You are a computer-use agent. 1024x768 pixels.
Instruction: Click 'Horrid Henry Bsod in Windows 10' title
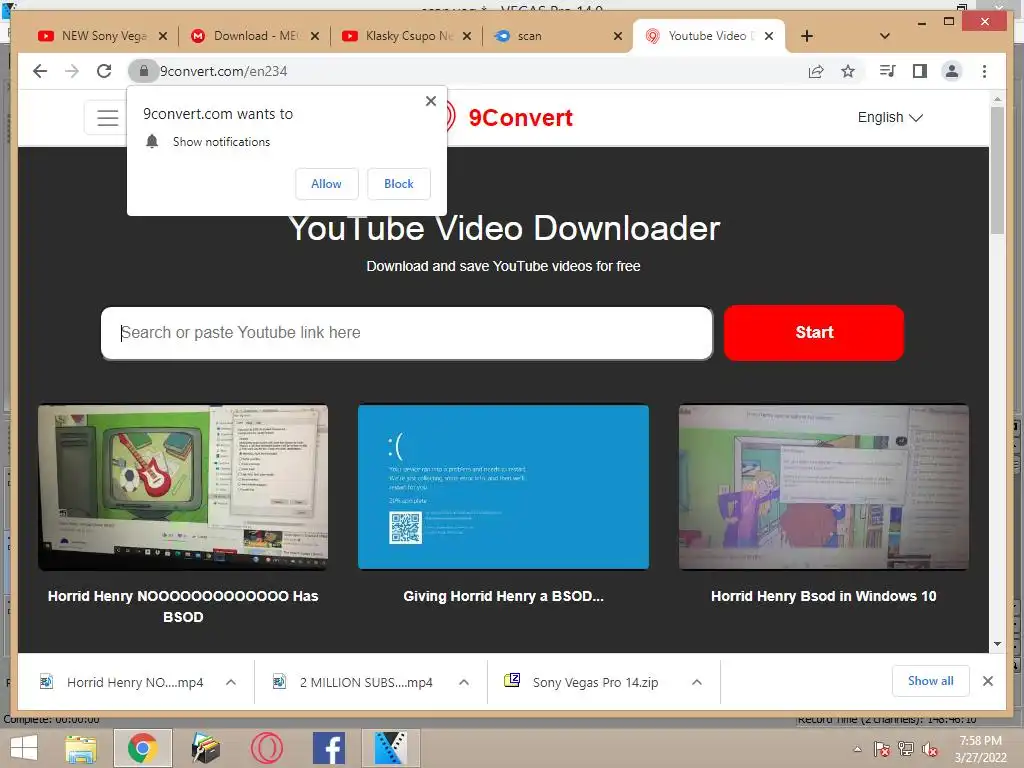click(x=824, y=596)
